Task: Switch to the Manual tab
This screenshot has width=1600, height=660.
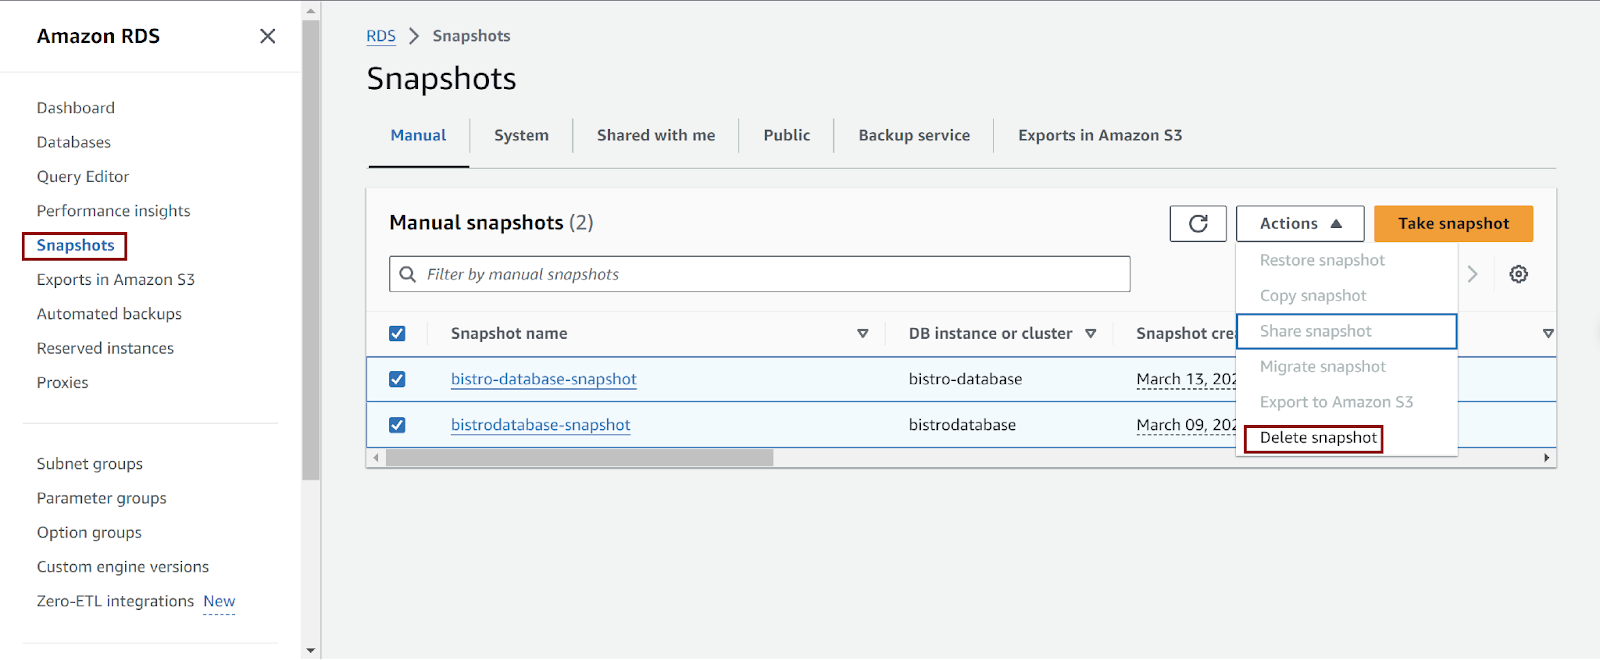Action: [x=418, y=135]
